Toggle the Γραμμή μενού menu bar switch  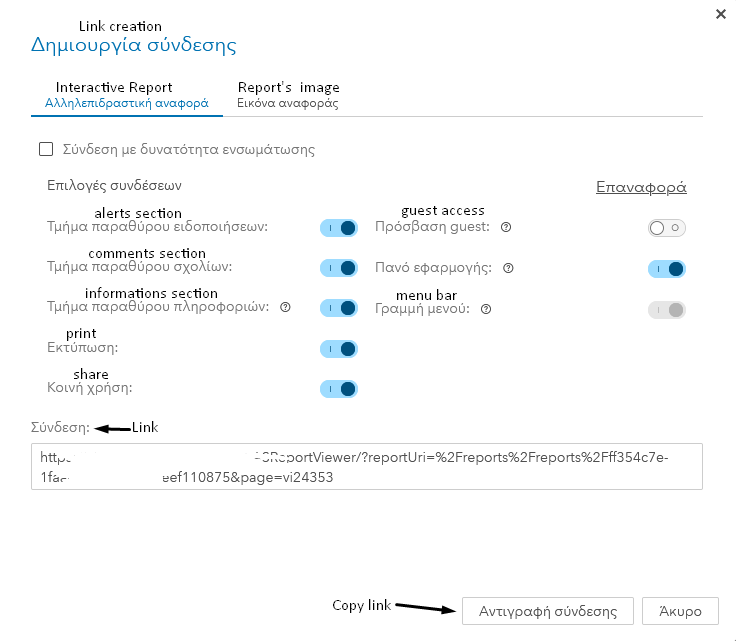tap(666, 310)
